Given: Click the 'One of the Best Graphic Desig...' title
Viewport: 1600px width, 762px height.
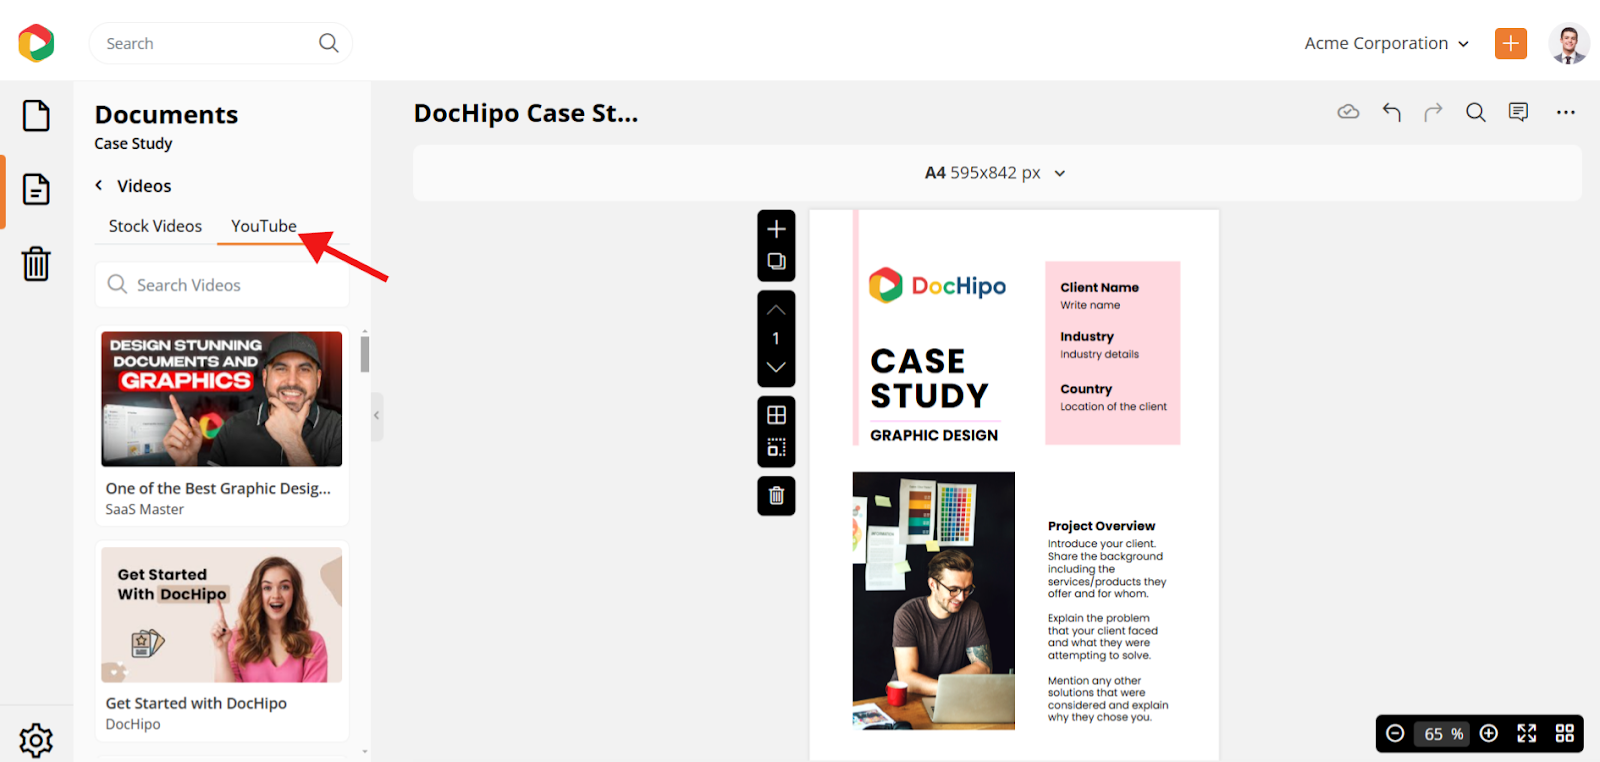Looking at the screenshot, I should (x=218, y=488).
